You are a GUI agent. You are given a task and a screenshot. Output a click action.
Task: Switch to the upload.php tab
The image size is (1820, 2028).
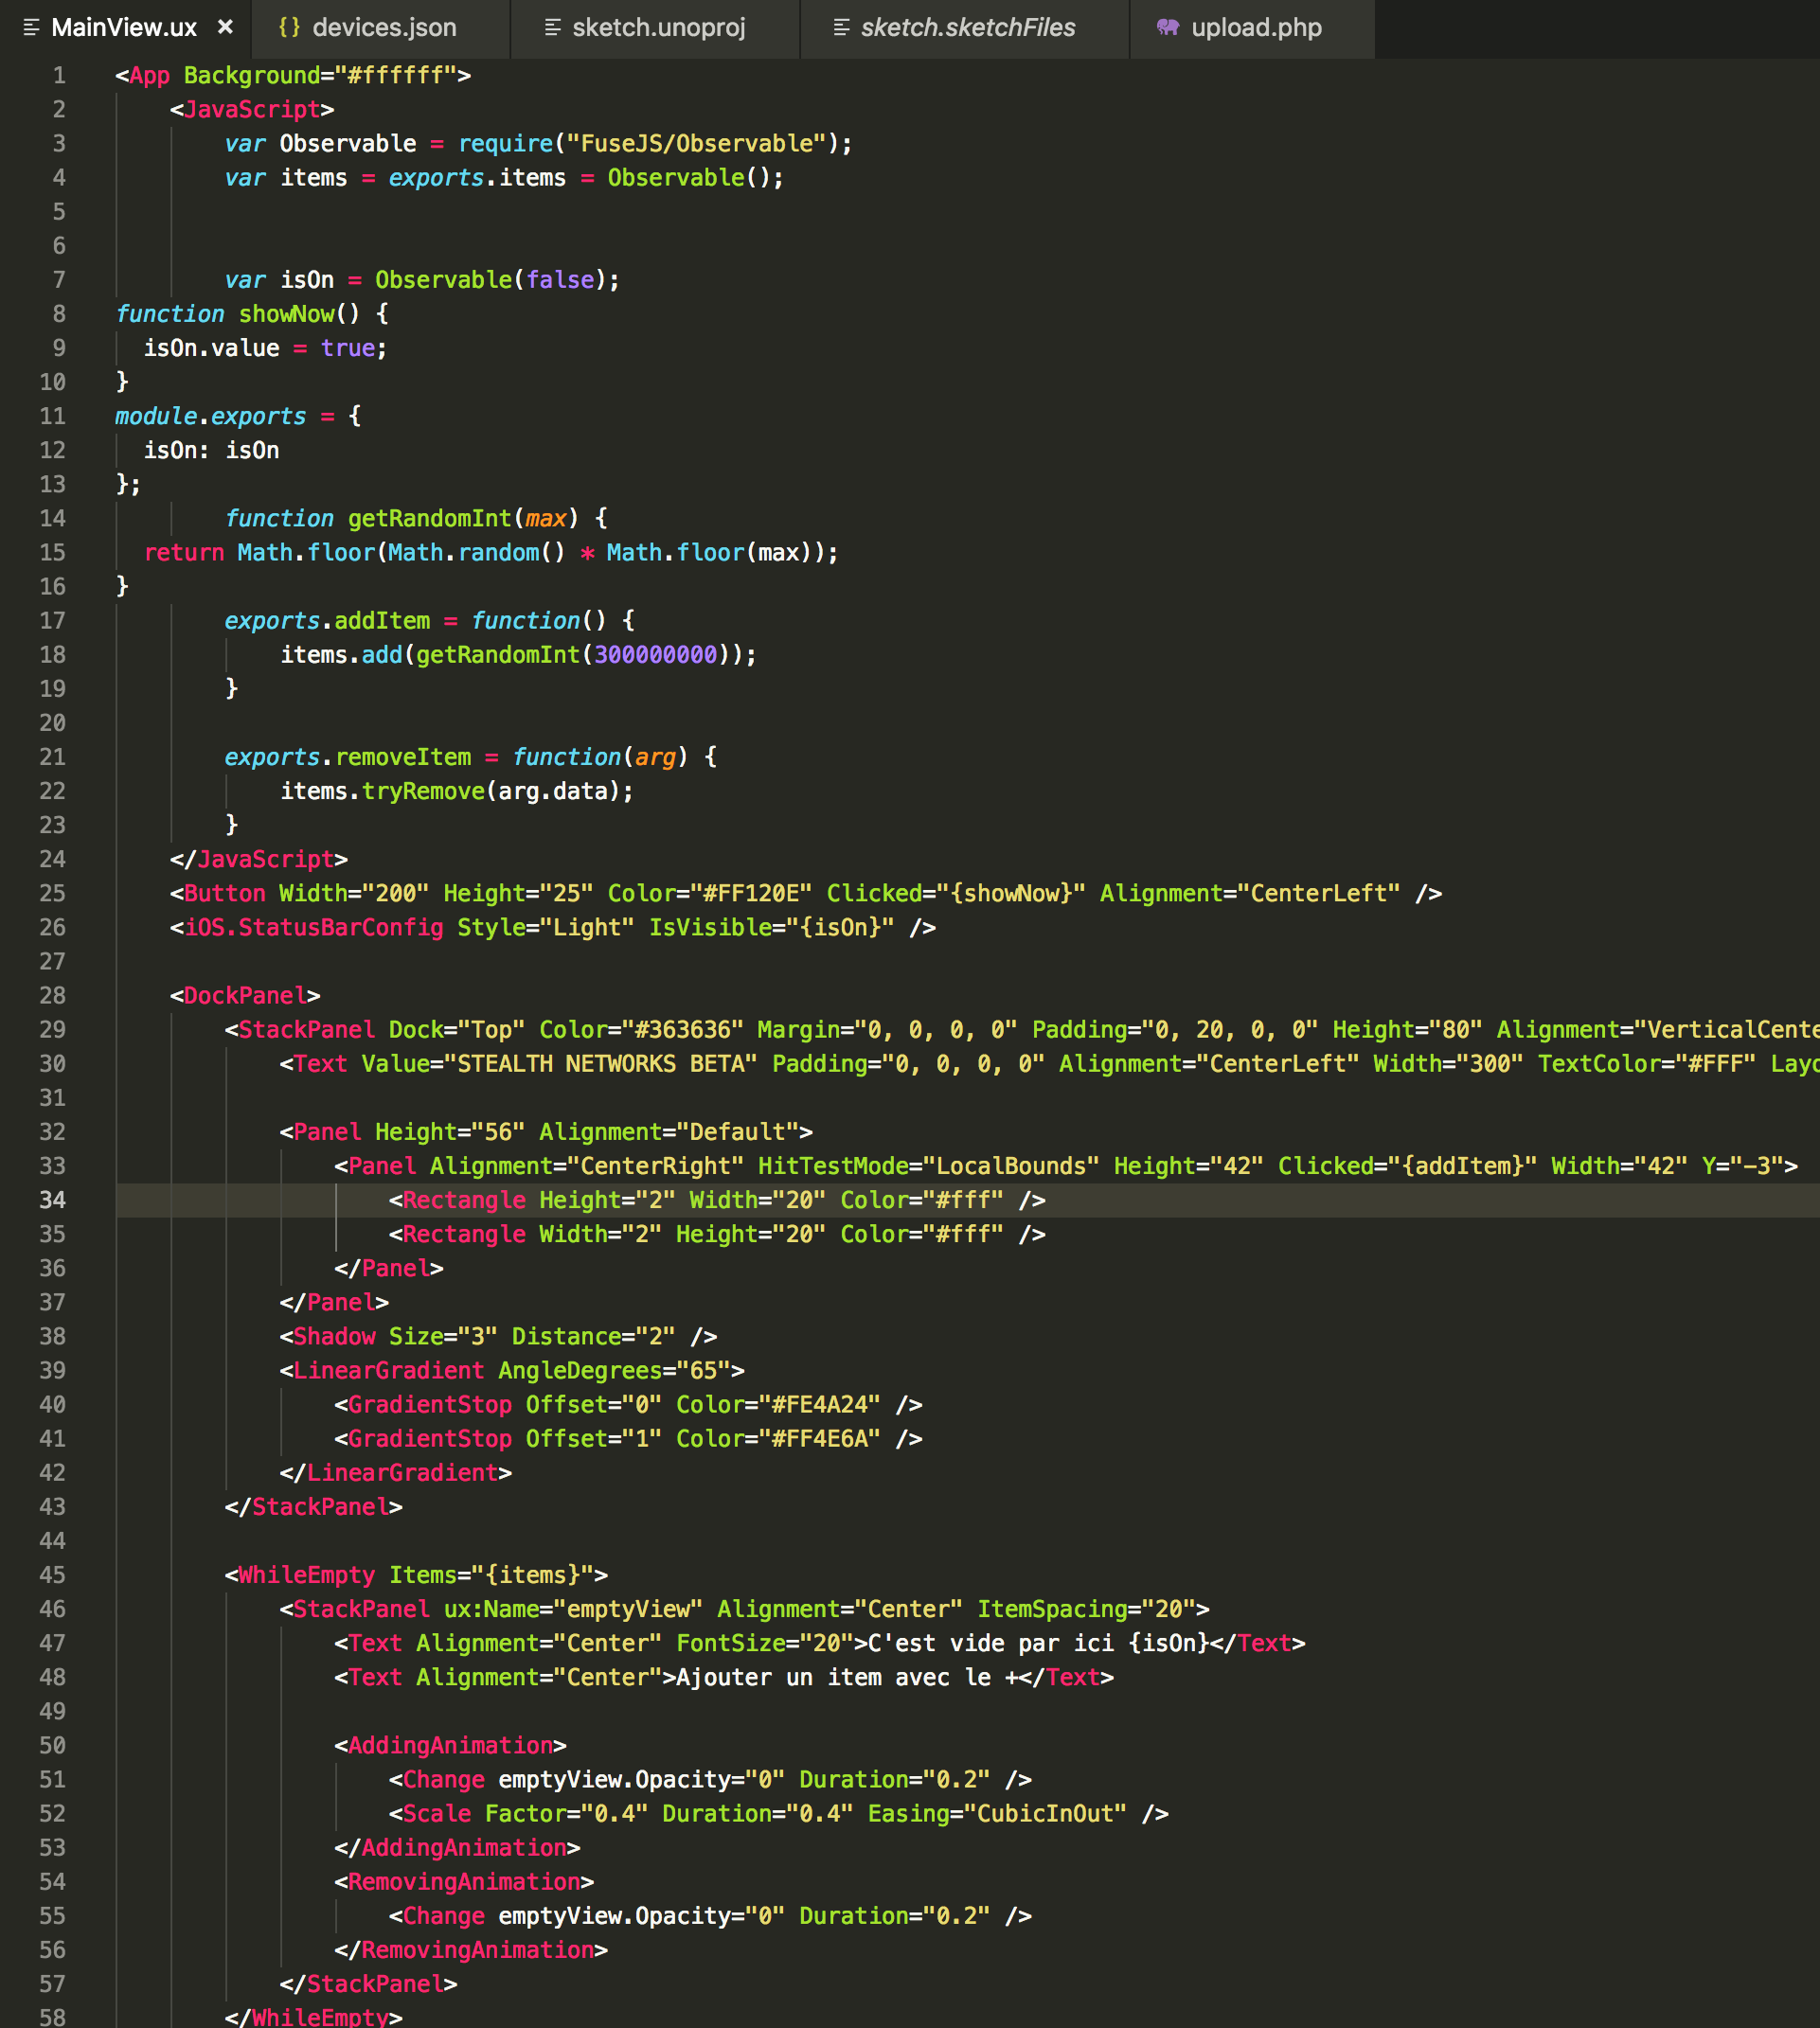click(x=1255, y=28)
